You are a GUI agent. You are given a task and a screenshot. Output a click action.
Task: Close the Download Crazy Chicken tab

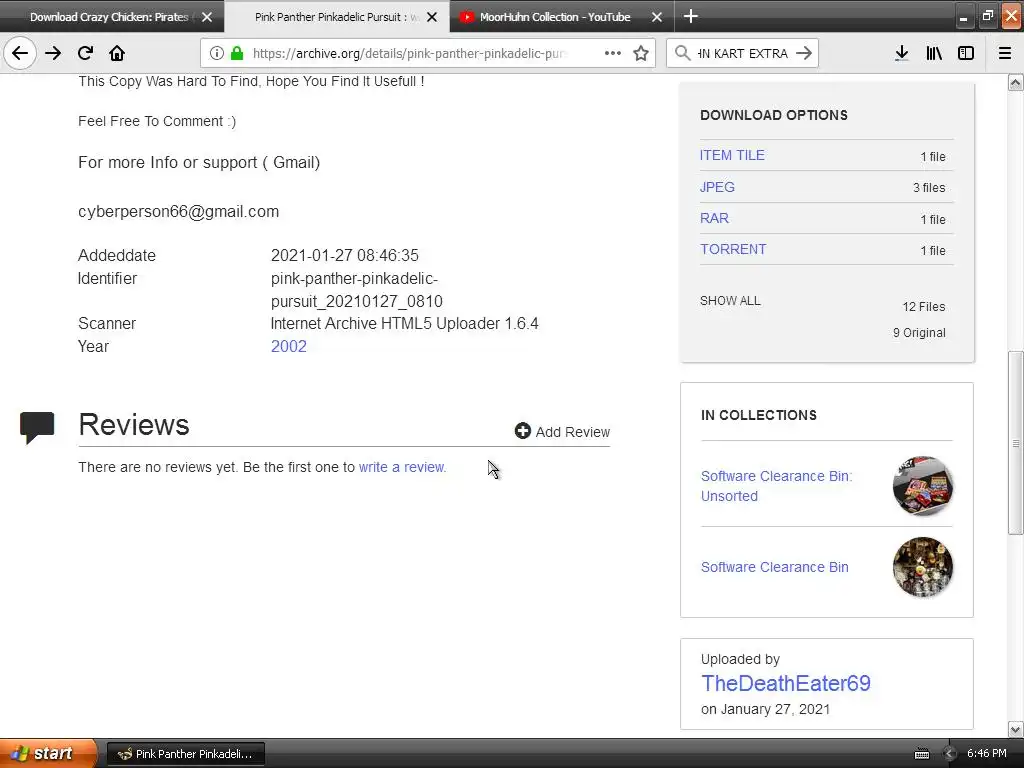(207, 17)
